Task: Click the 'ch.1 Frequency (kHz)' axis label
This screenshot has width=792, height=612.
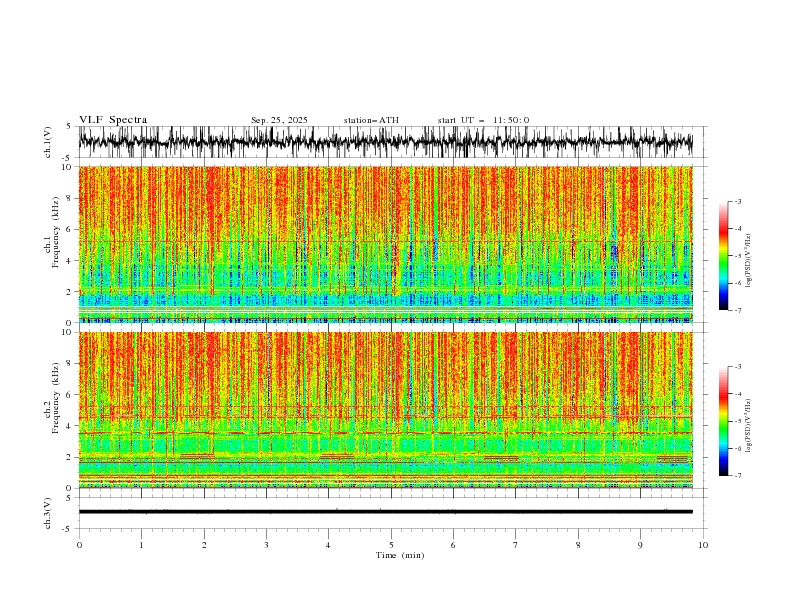Action: pyautogui.click(x=51, y=231)
